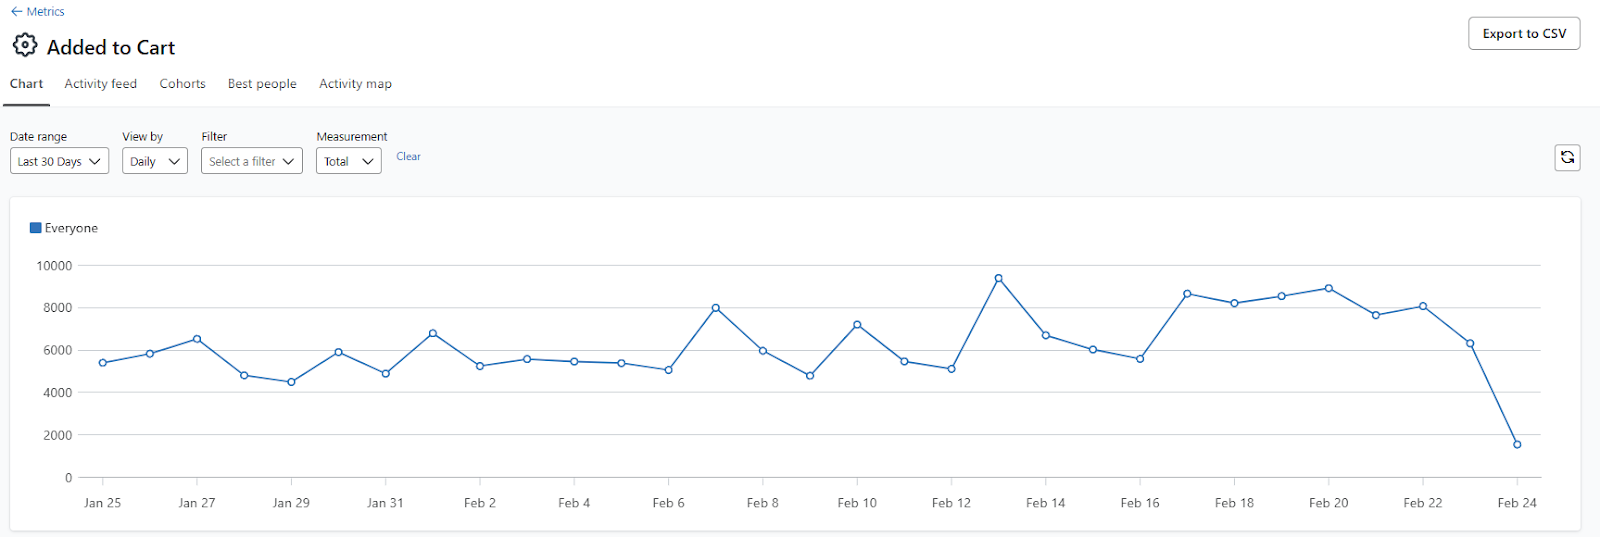The image size is (1600, 537).
Task: Click the Feb 13 peak data point
Action: tap(998, 278)
